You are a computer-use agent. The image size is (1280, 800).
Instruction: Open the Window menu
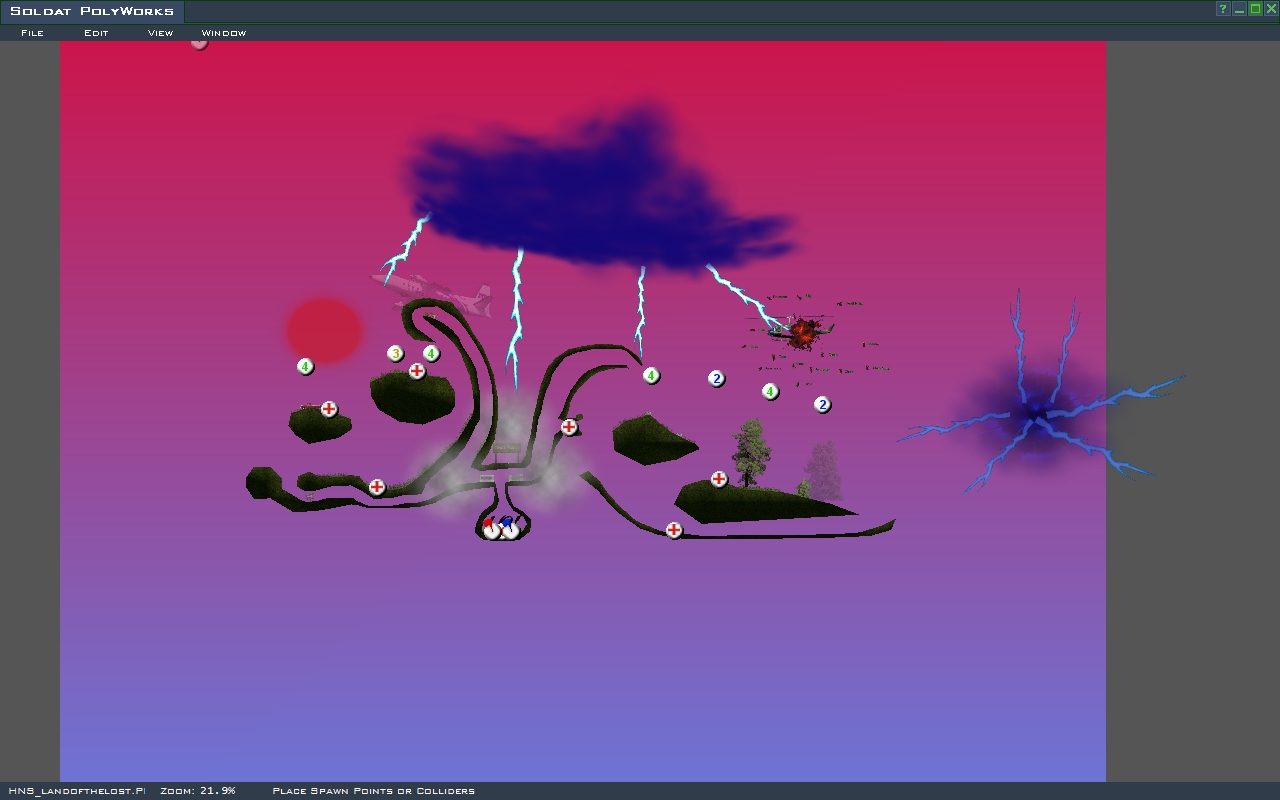pyautogui.click(x=224, y=33)
